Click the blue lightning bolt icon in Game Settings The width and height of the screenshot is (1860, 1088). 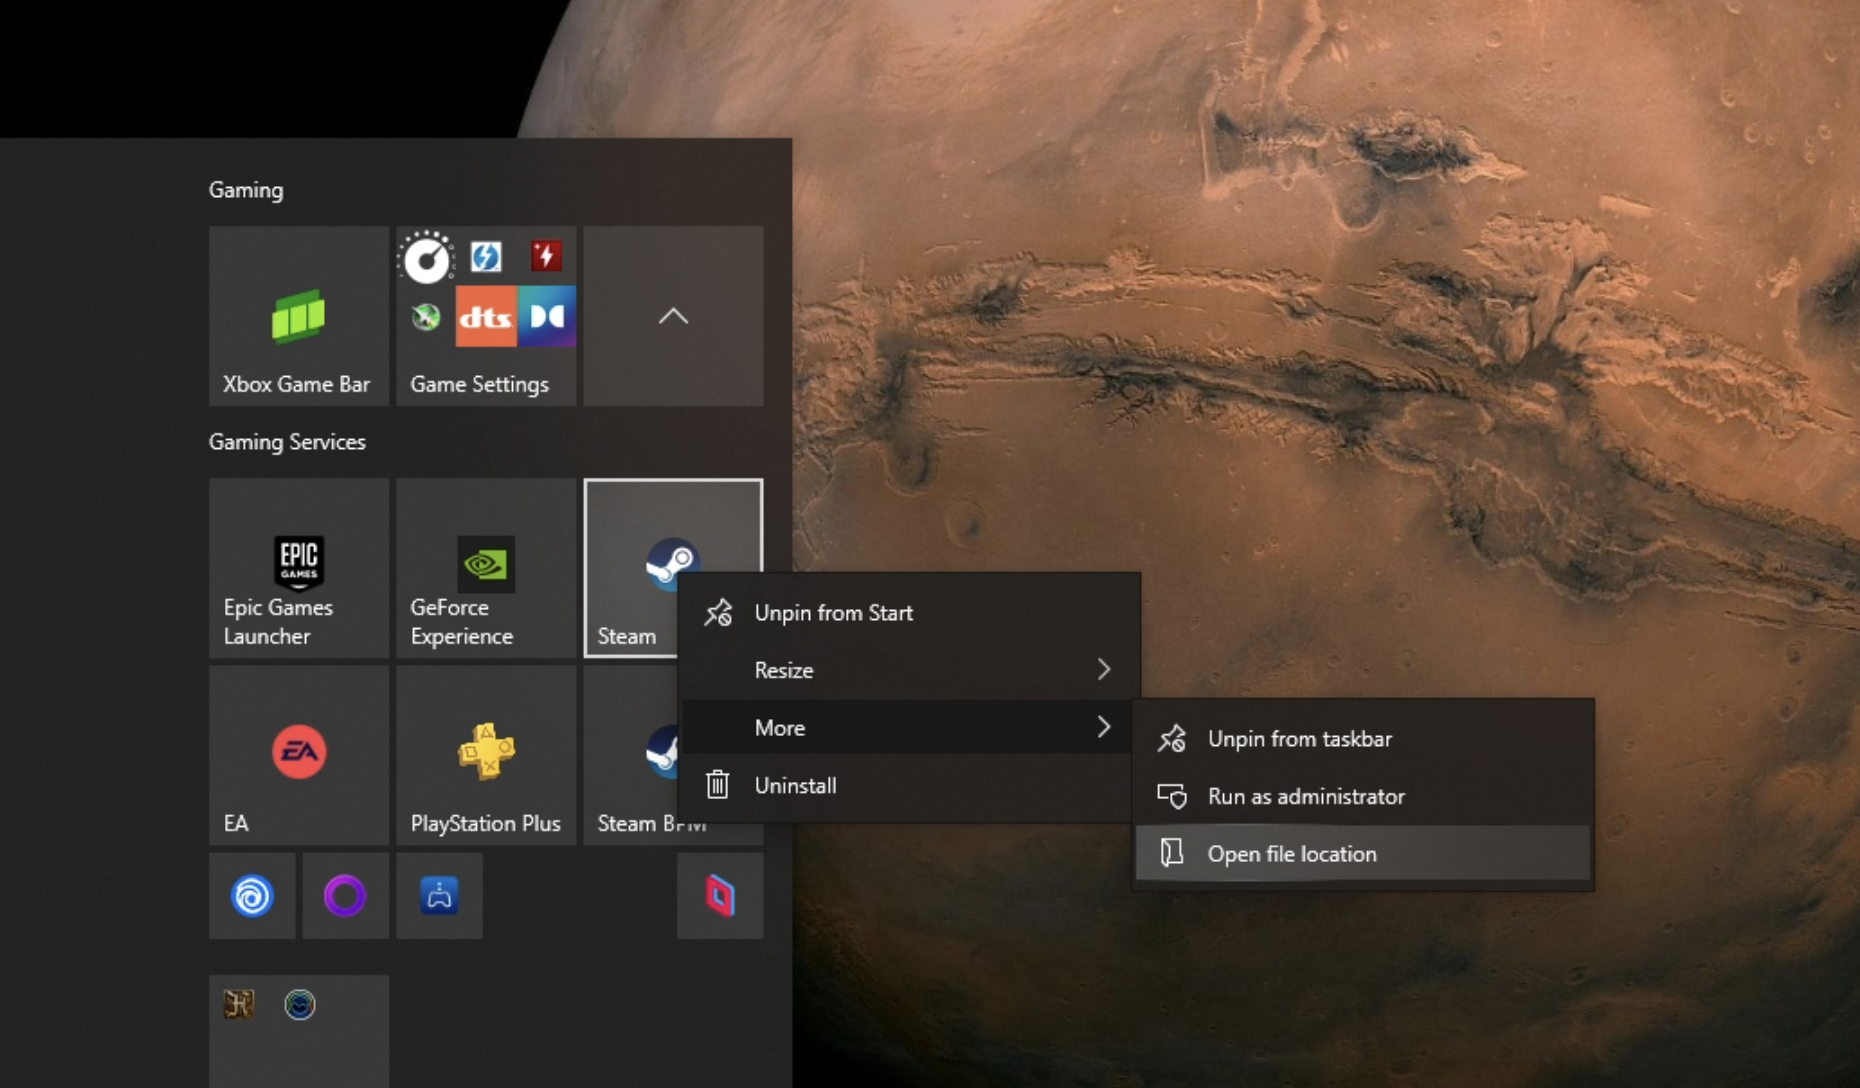(486, 257)
